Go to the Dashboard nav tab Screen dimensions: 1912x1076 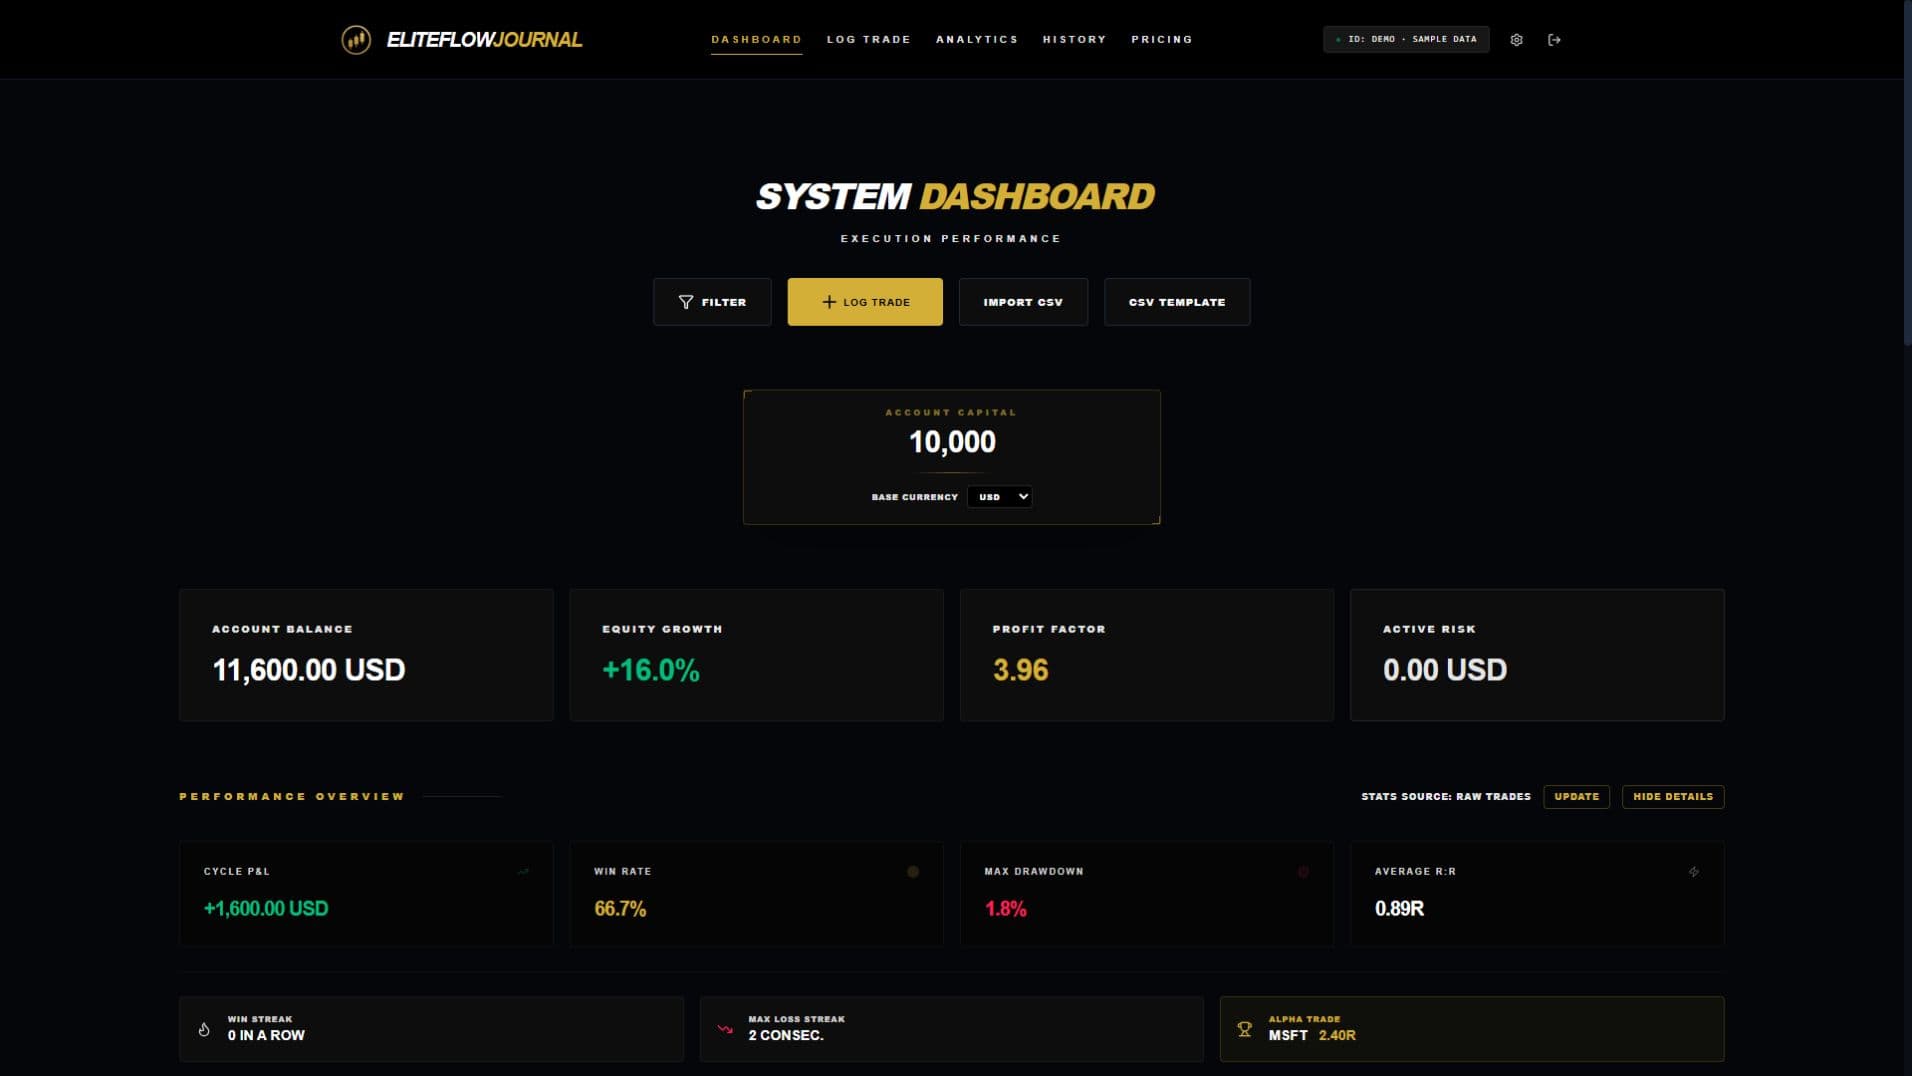[x=756, y=40]
